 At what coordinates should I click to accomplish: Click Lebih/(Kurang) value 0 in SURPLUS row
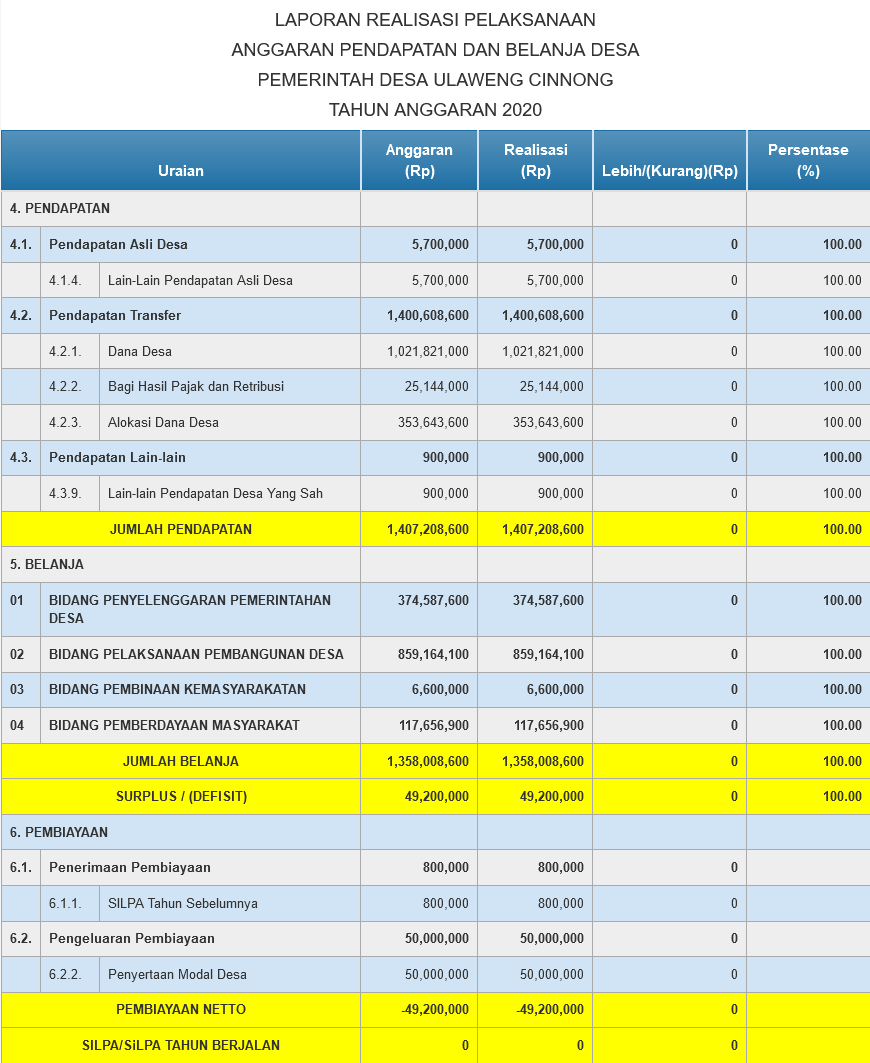[x=734, y=797]
